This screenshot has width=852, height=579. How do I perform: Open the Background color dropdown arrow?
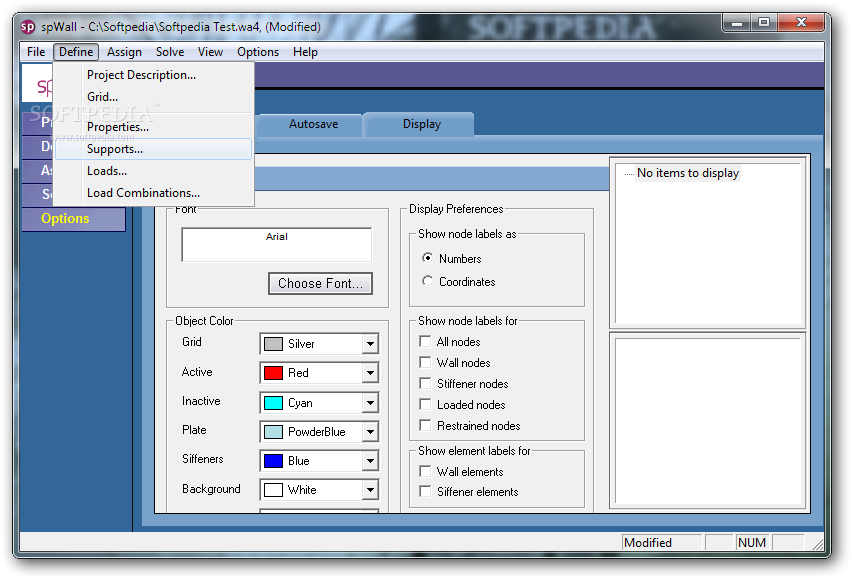pyautogui.click(x=370, y=490)
